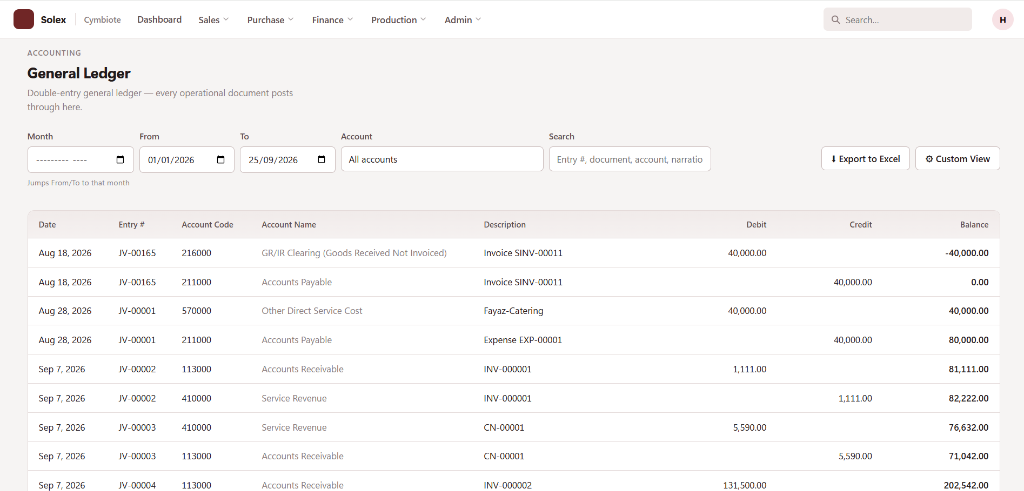Expand the Sales menu chevron

tap(226, 20)
